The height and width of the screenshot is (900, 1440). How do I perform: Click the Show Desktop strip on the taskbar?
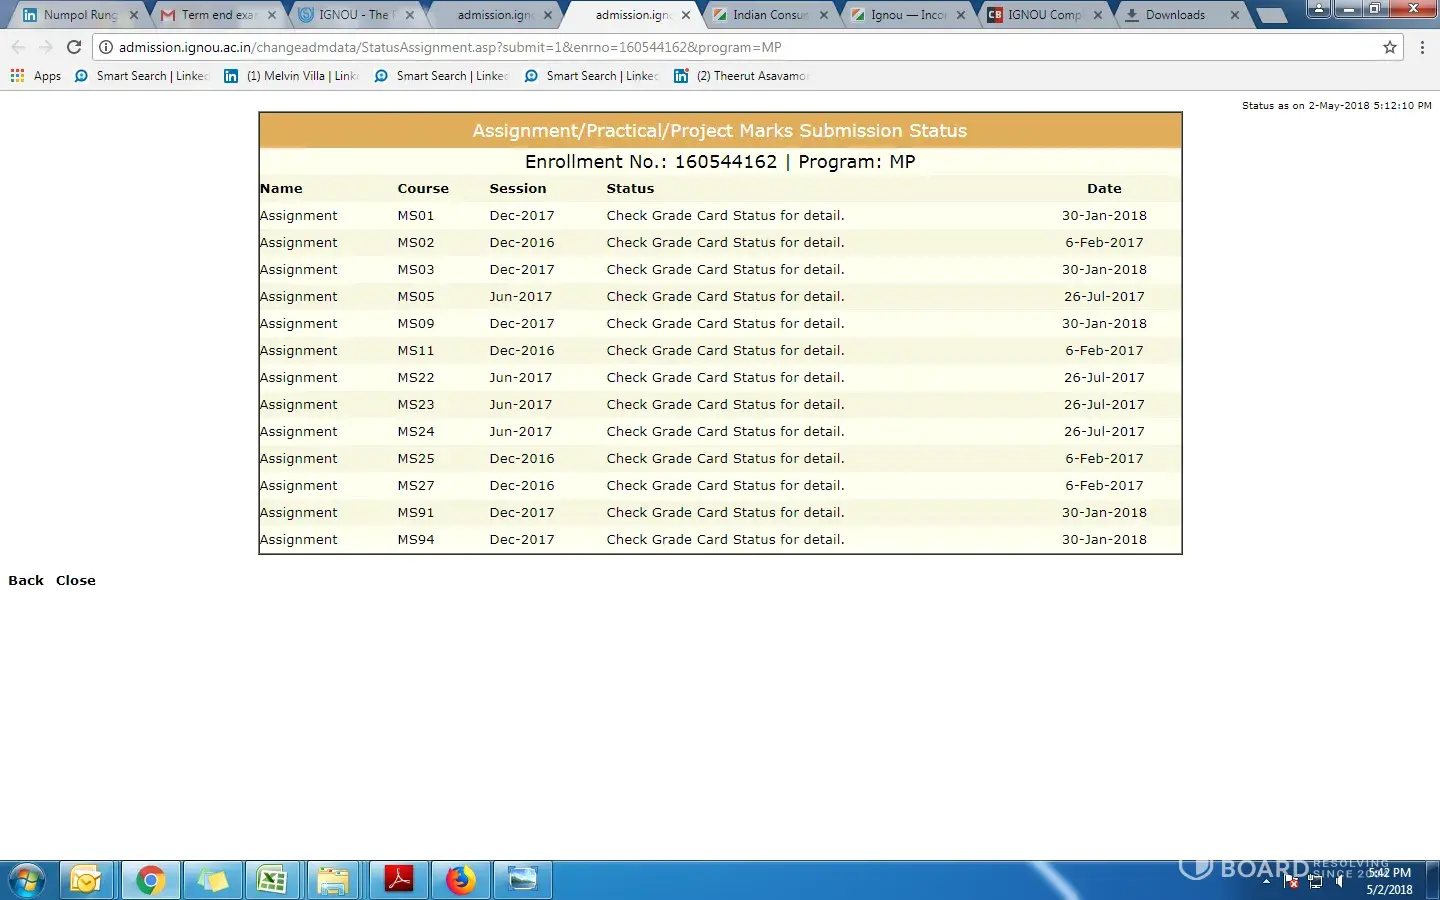(x=1432, y=880)
